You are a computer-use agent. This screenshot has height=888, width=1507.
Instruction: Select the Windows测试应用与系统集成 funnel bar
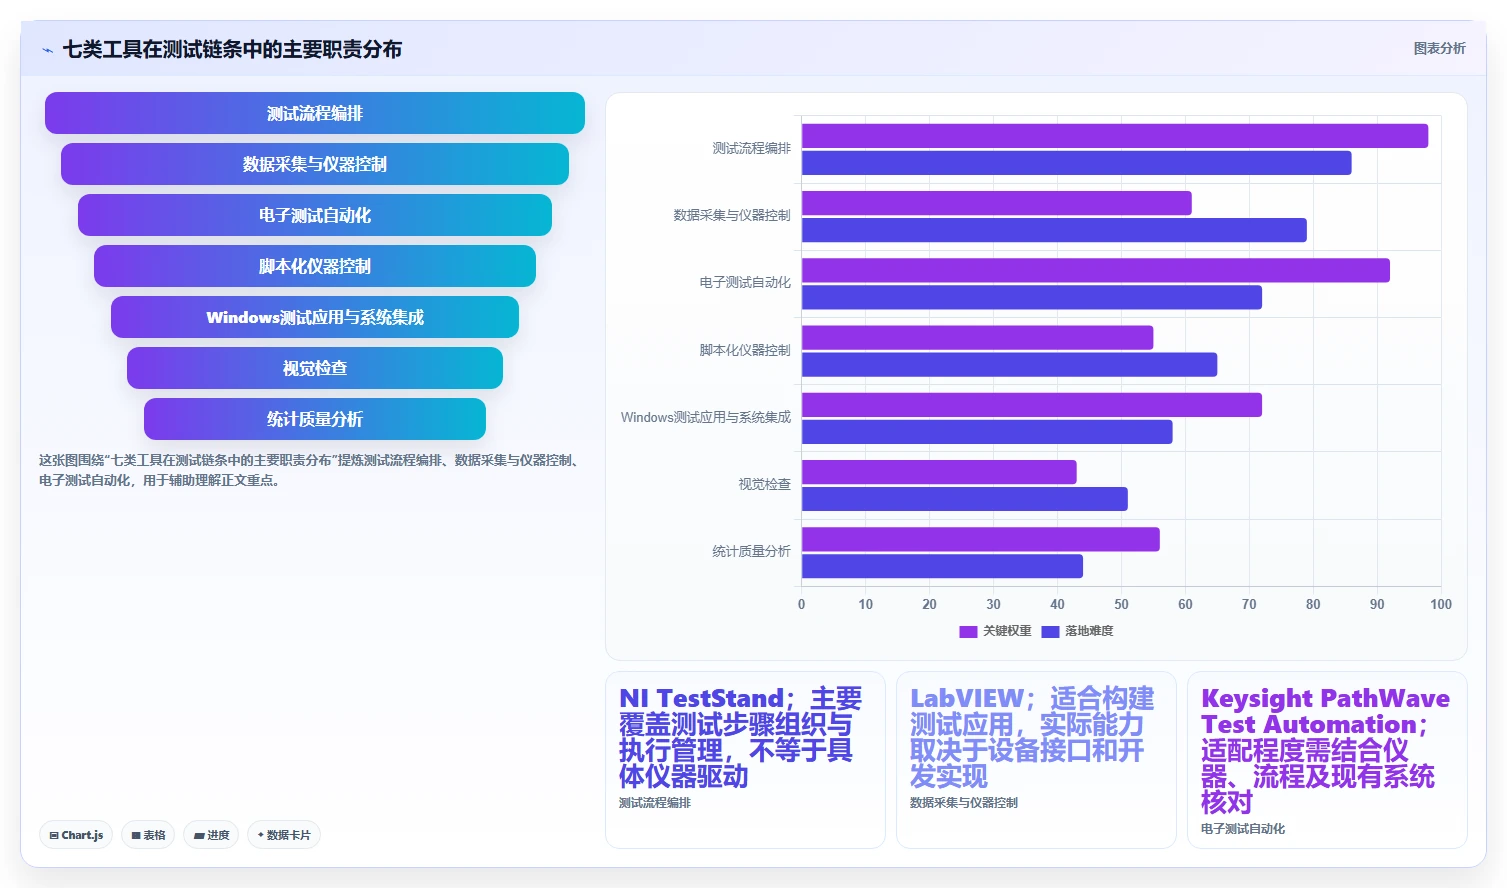tap(315, 317)
